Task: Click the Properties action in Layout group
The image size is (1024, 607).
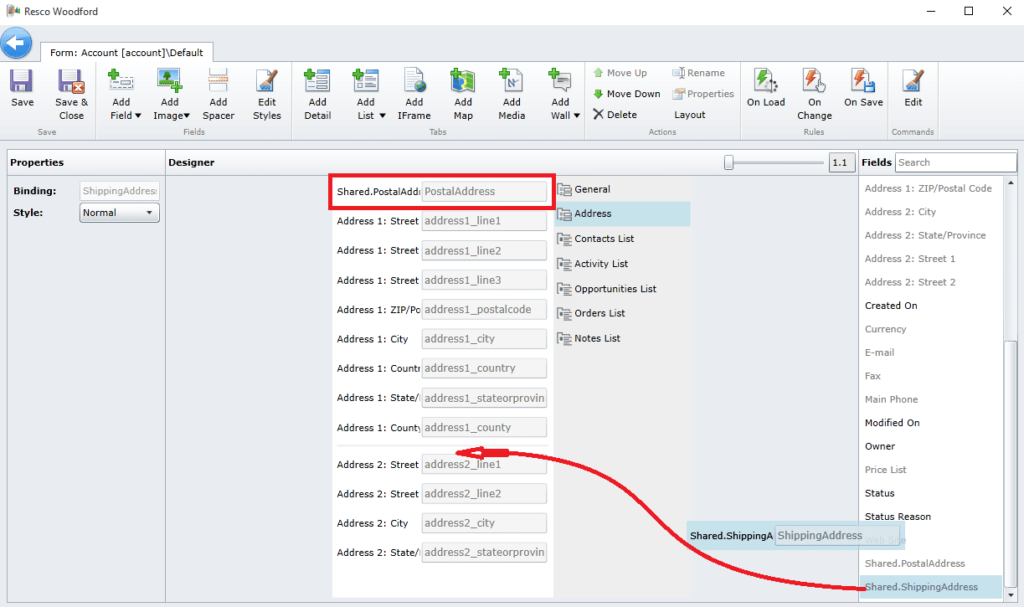Action: [x=703, y=93]
